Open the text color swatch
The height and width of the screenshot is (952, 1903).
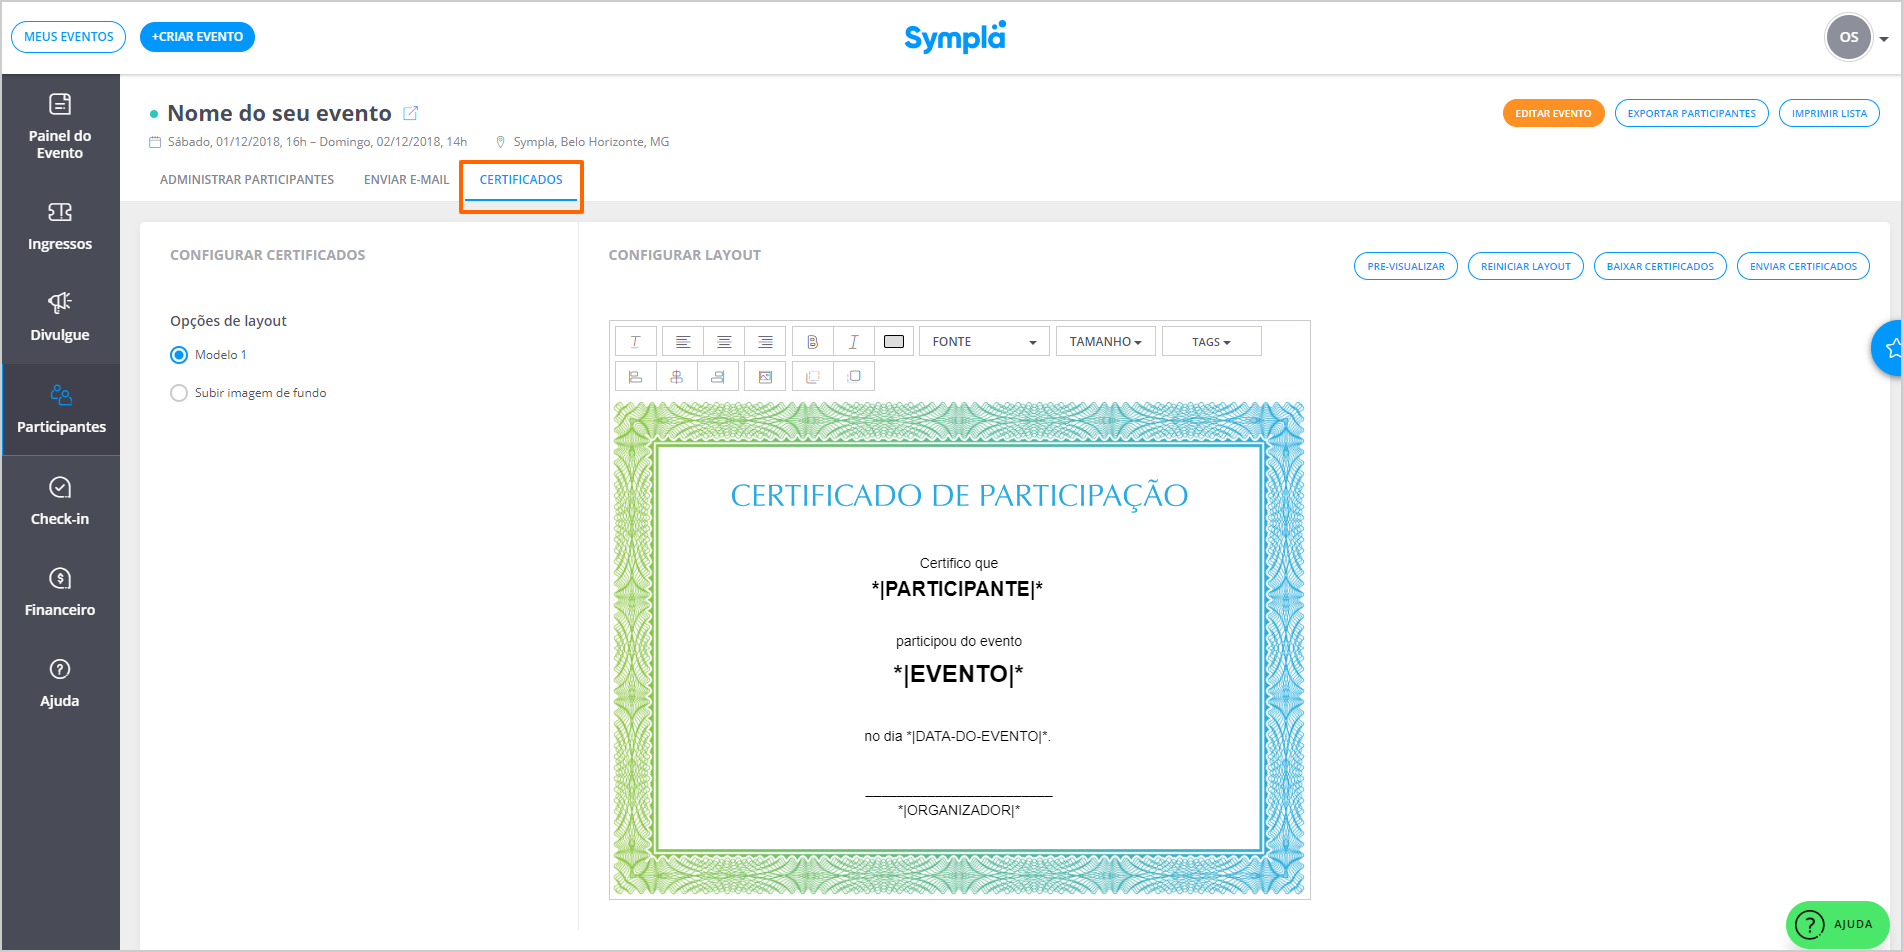click(894, 342)
